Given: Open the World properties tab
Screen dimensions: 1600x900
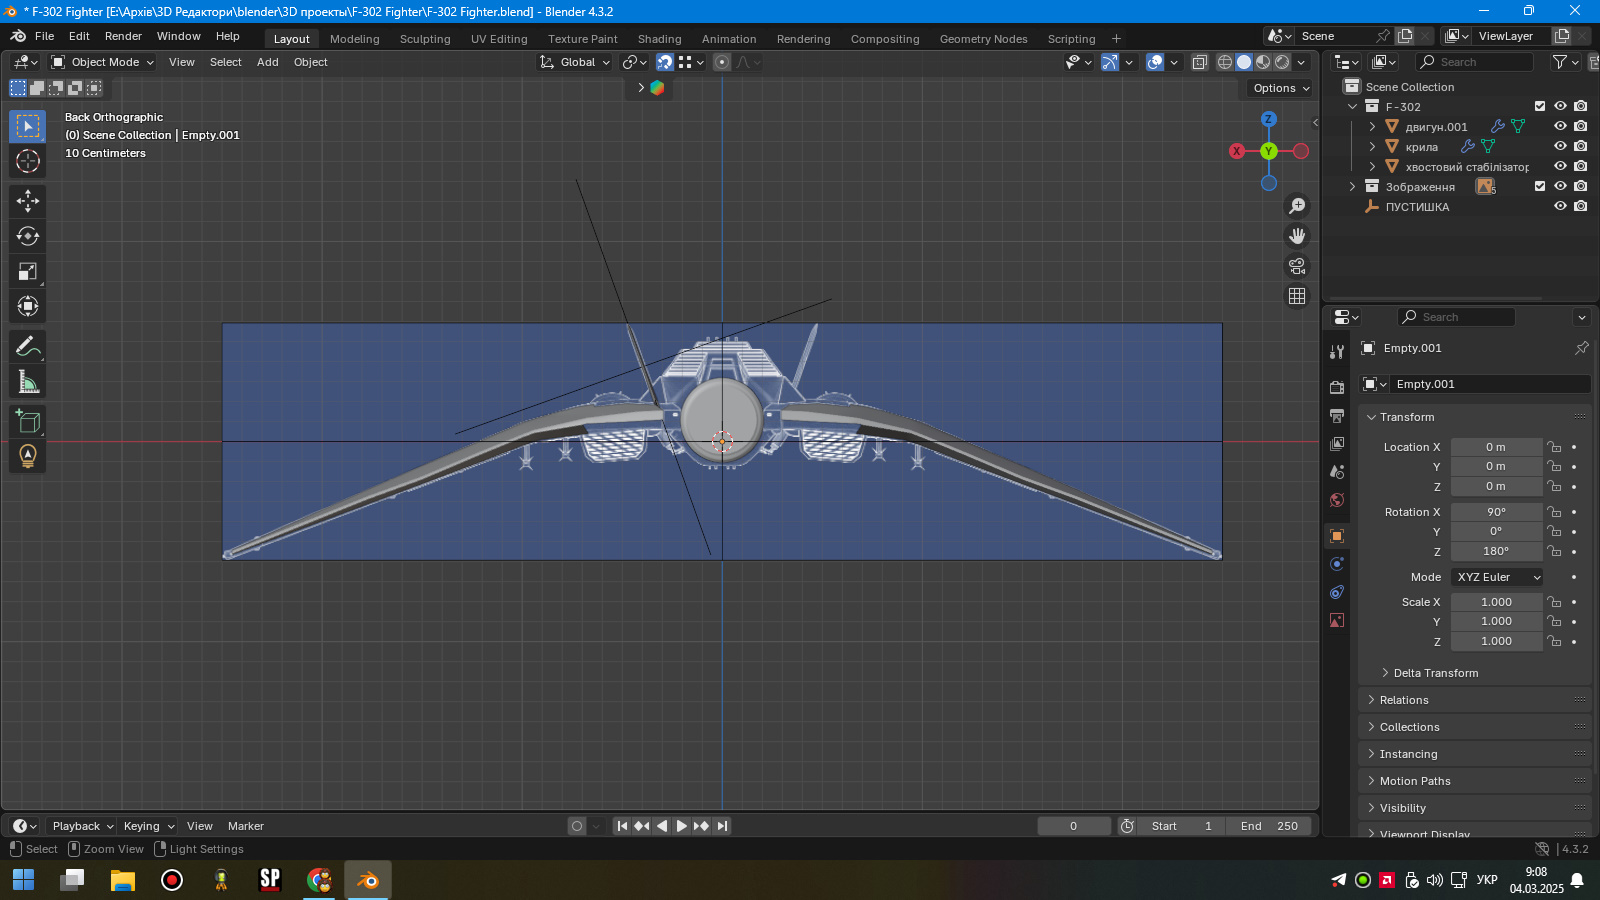Looking at the screenshot, I should [x=1337, y=500].
